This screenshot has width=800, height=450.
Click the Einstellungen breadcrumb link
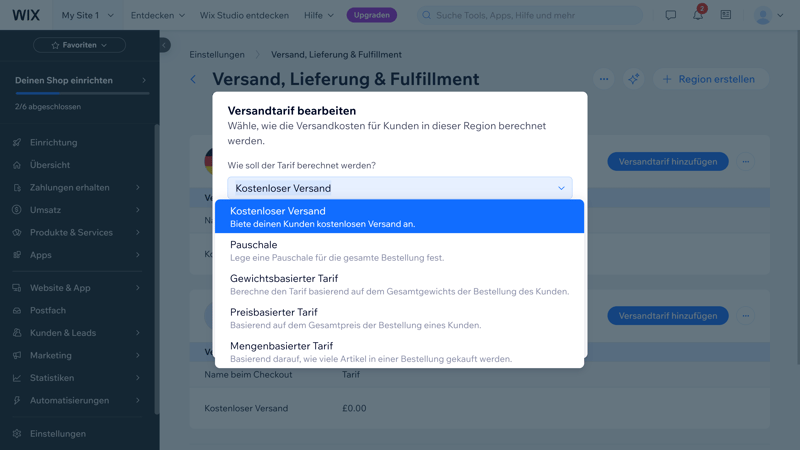coord(217,54)
